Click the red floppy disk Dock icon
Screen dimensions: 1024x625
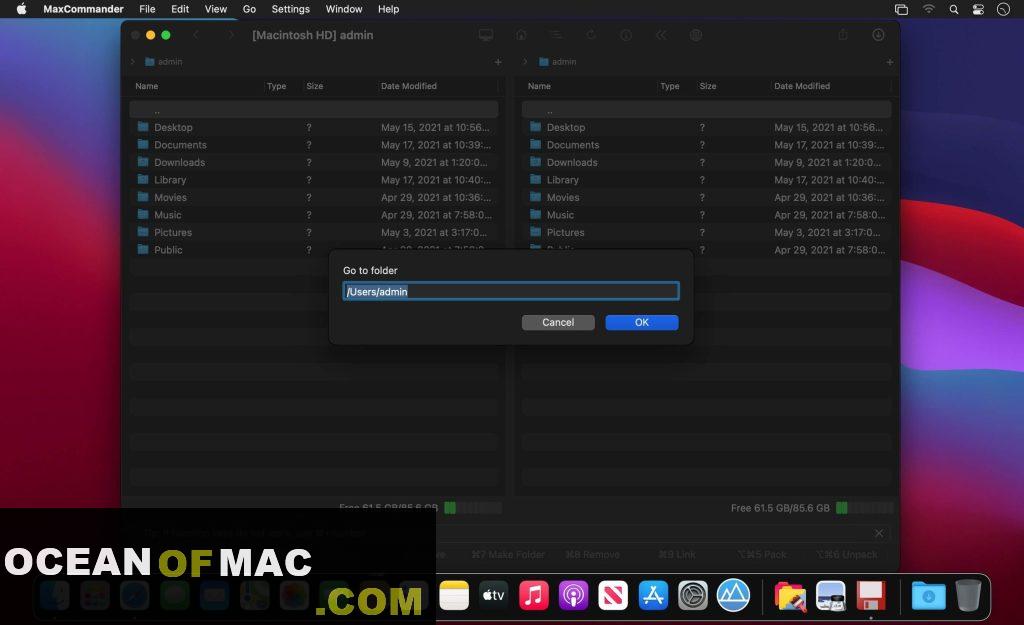[871, 596]
